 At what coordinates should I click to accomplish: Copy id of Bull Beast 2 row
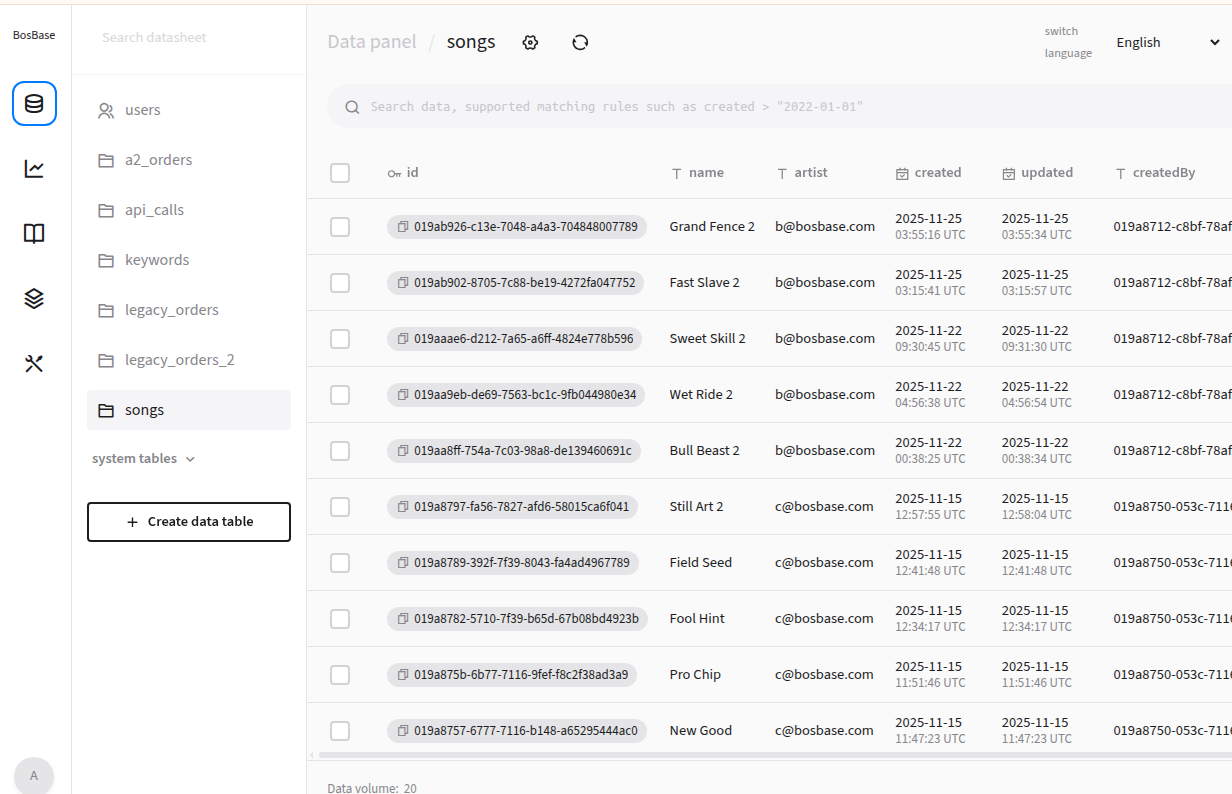[x=403, y=451]
